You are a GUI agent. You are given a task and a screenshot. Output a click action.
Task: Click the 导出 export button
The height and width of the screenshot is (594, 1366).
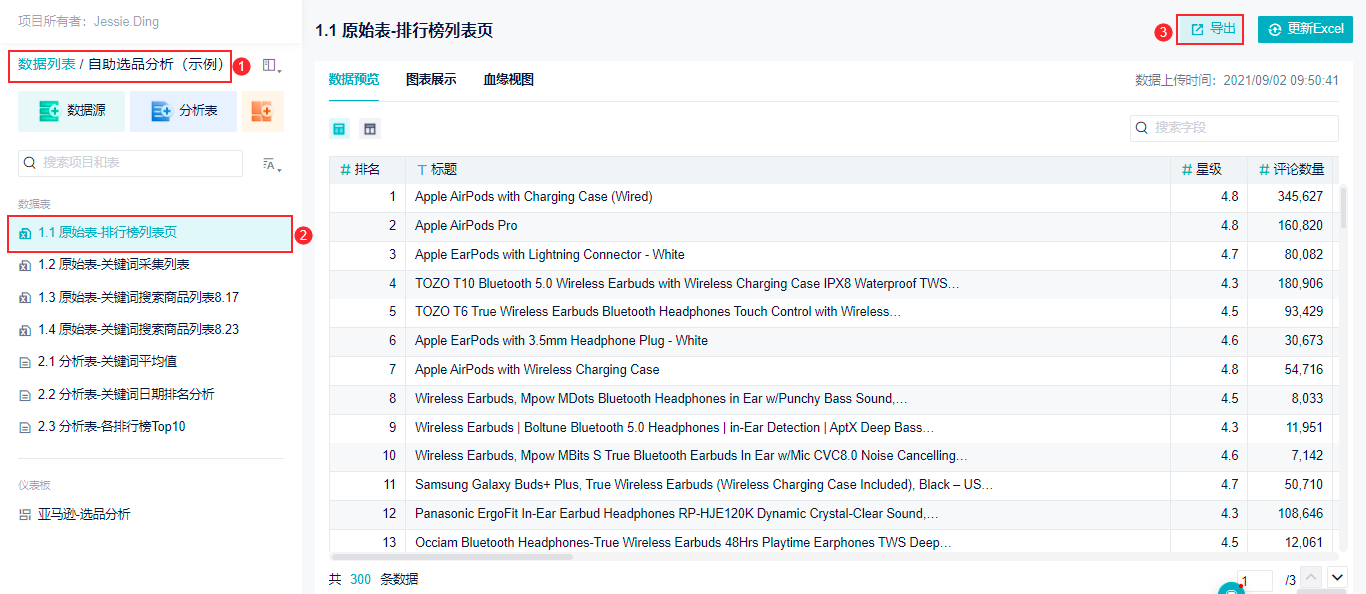click(1210, 29)
